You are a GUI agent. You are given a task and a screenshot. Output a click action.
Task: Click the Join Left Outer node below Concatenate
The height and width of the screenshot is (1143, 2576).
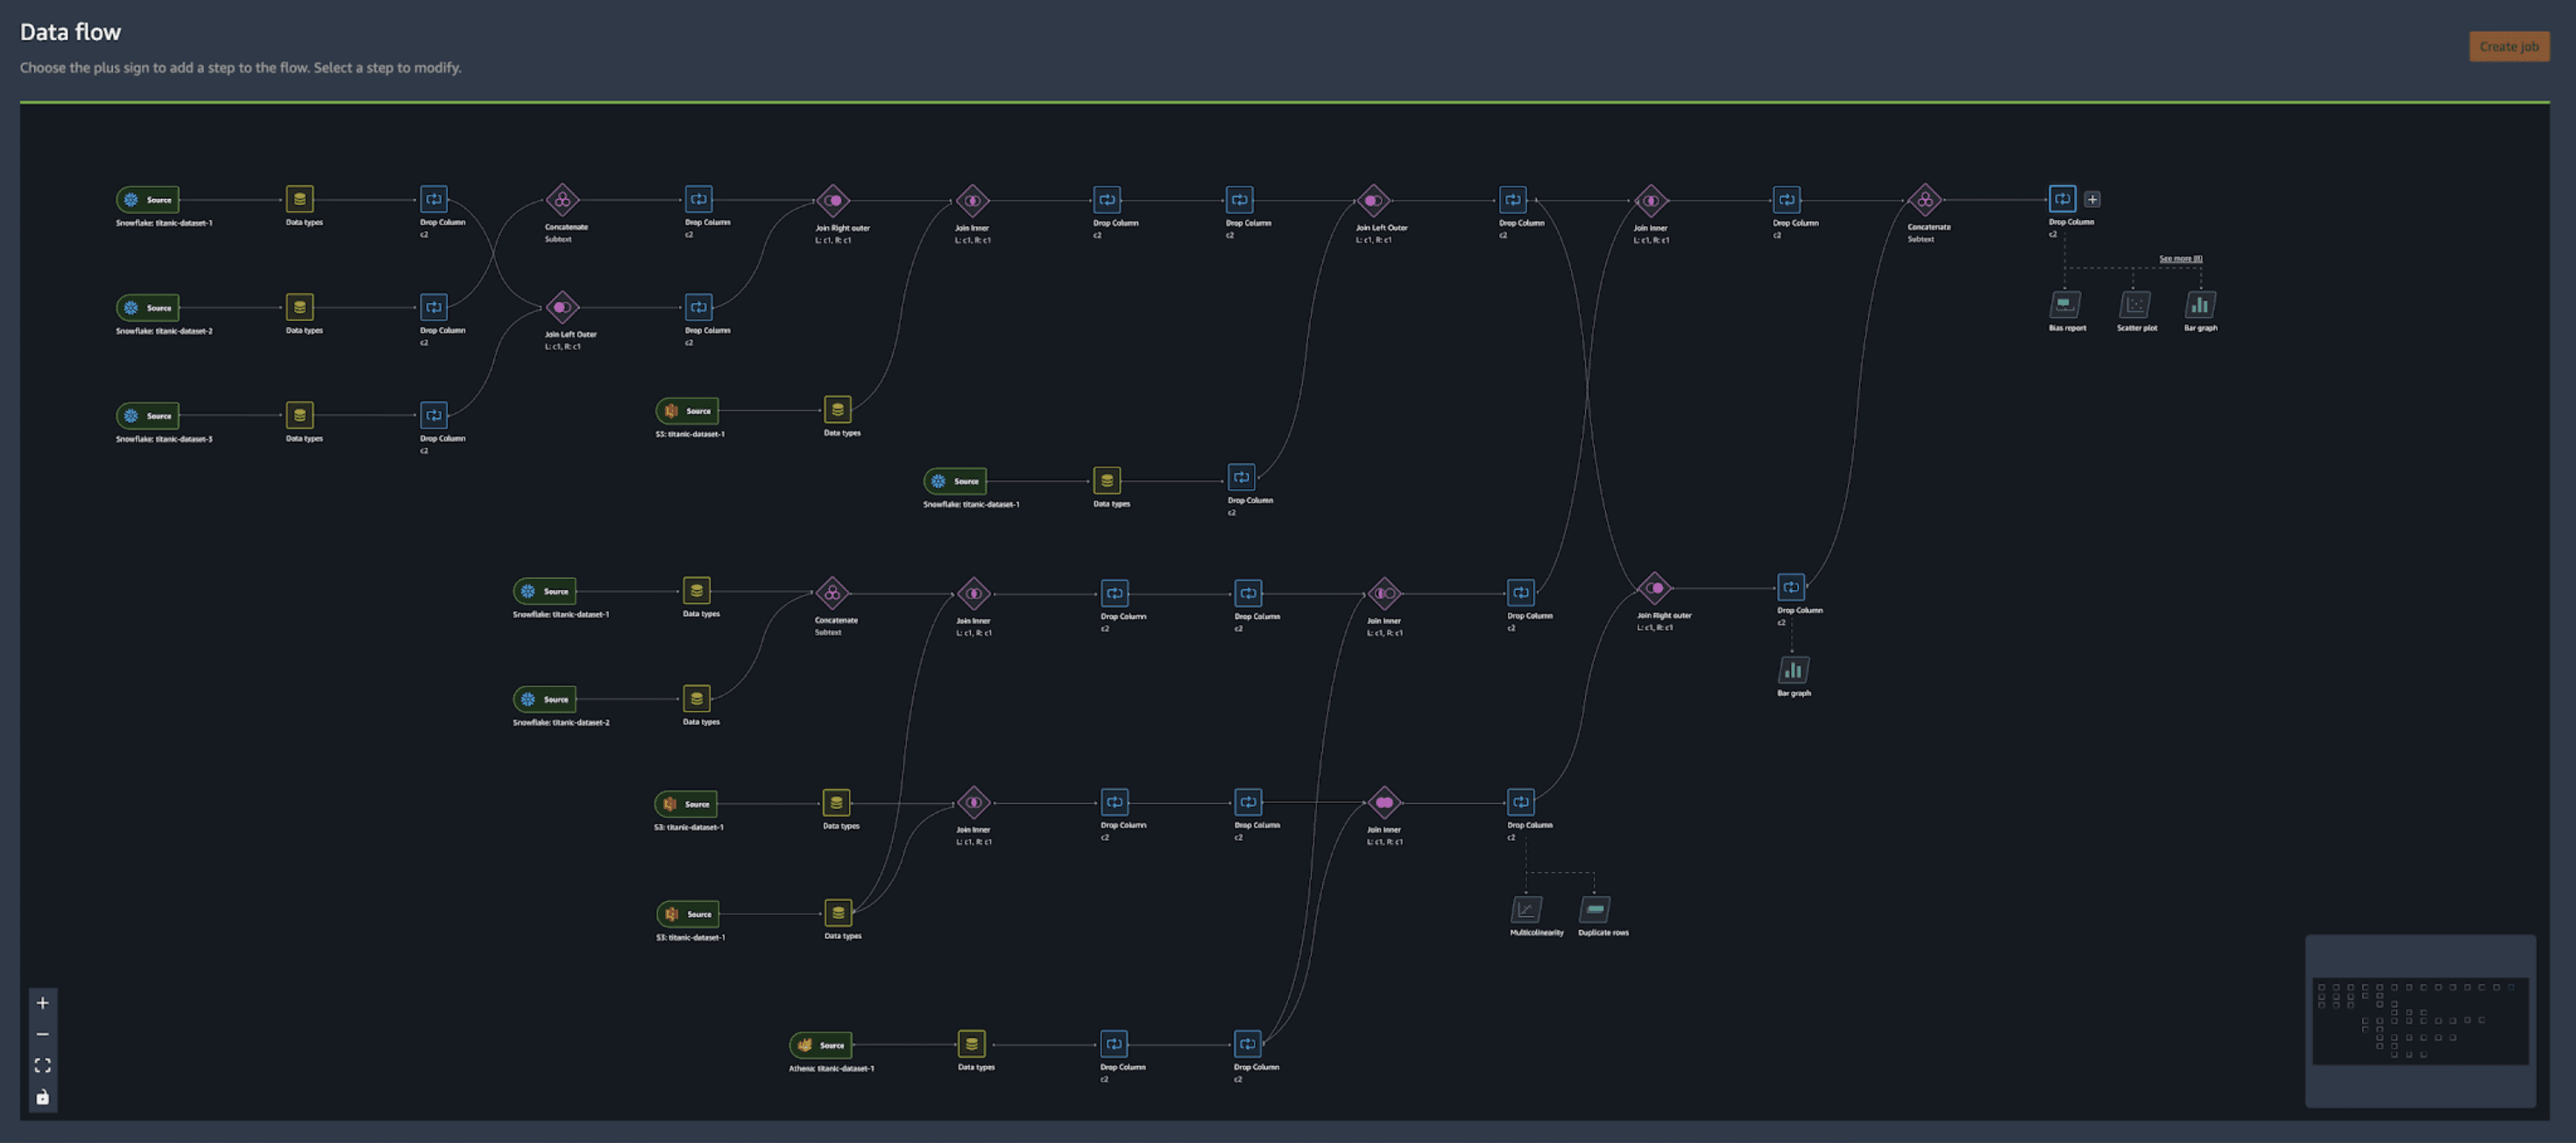click(562, 308)
